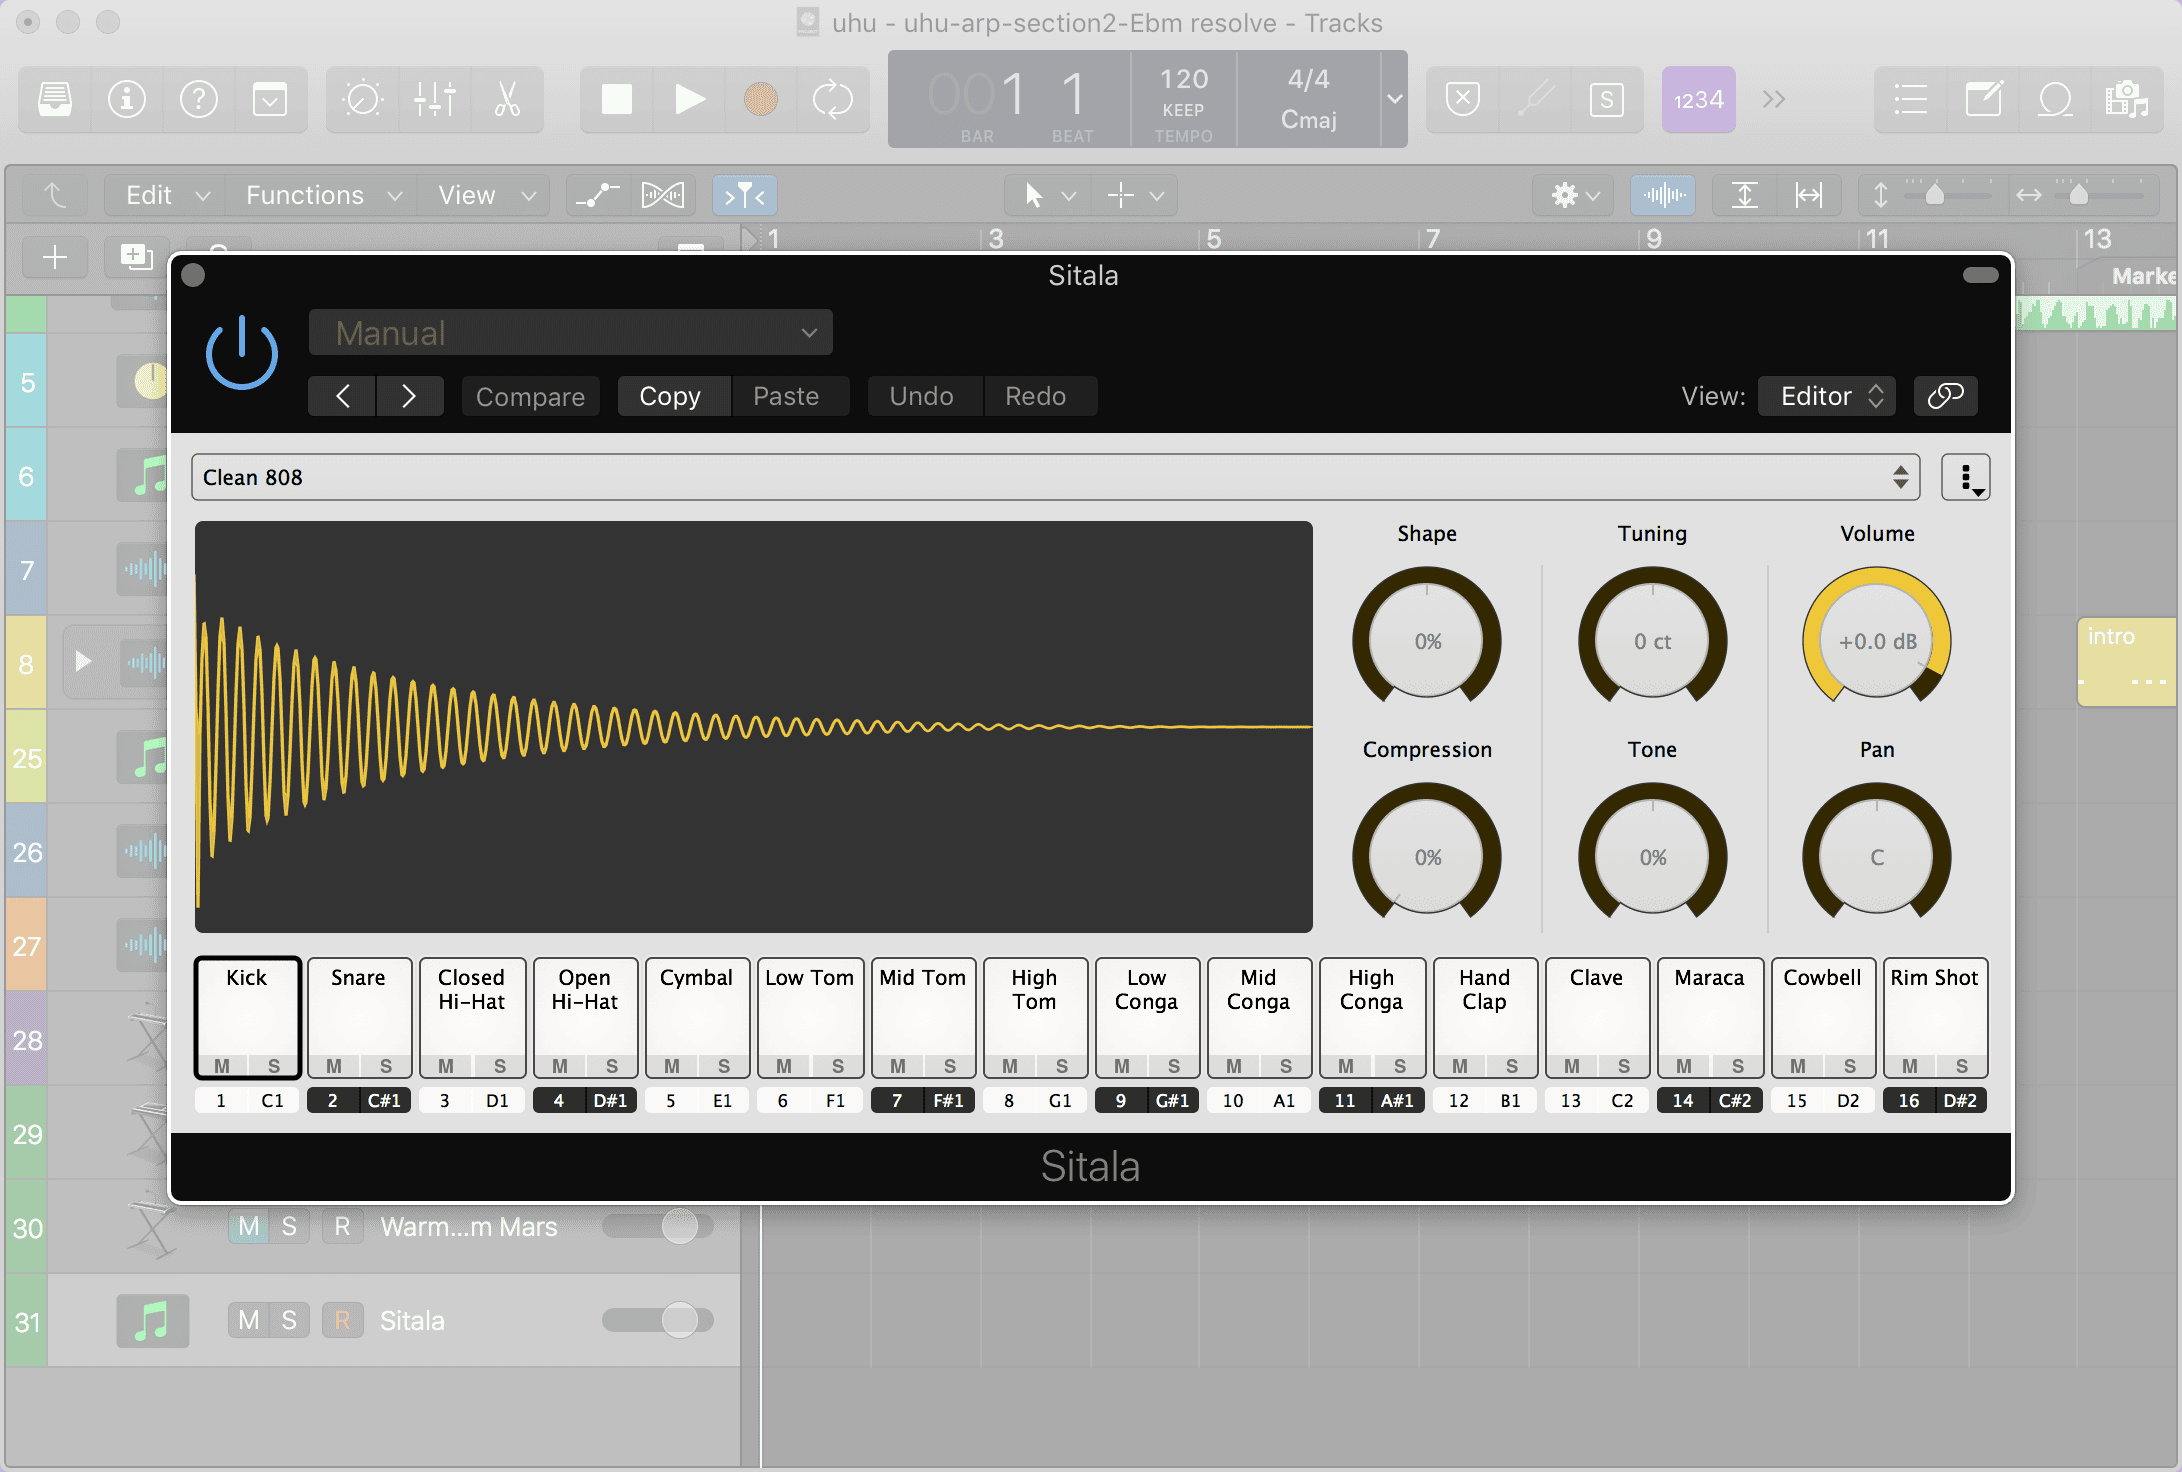Mute the Kick pad
The width and height of the screenshot is (2182, 1472).
tap(222, 1066)
